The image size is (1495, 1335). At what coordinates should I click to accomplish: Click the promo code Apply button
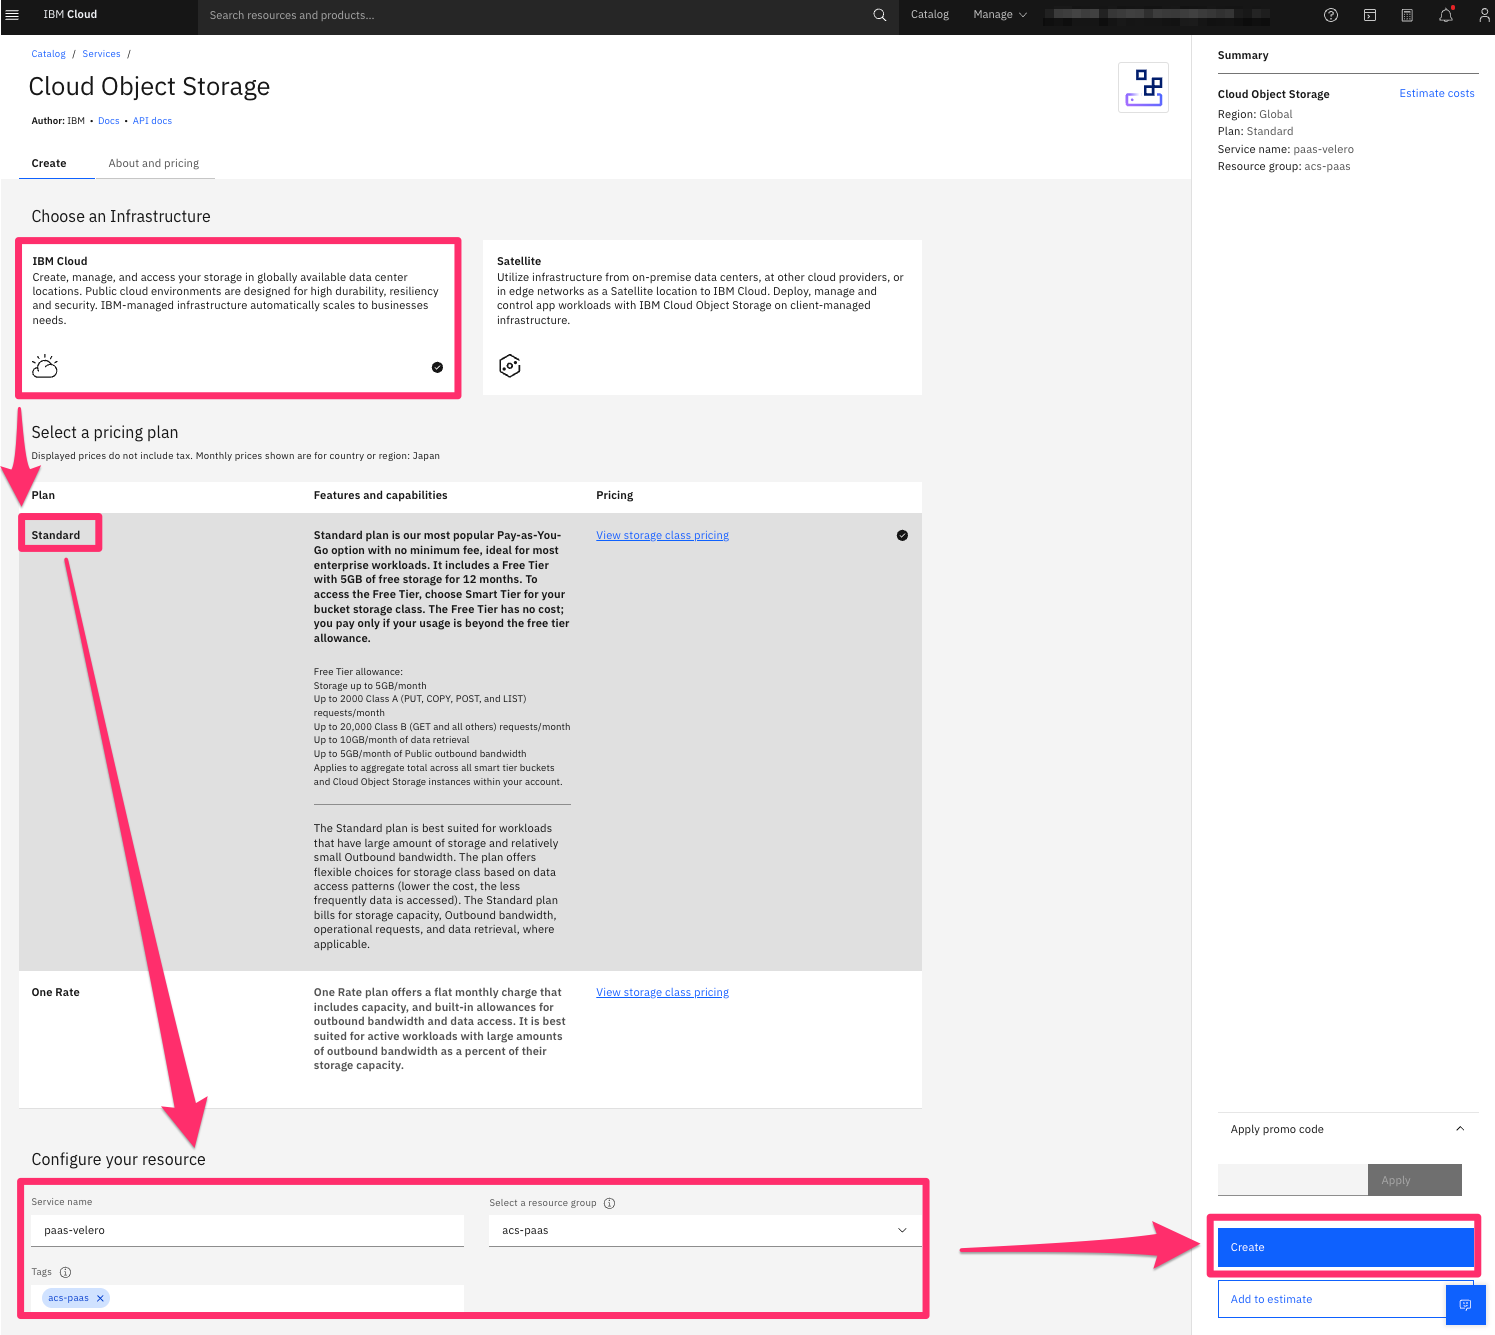pos(1415,1180)
